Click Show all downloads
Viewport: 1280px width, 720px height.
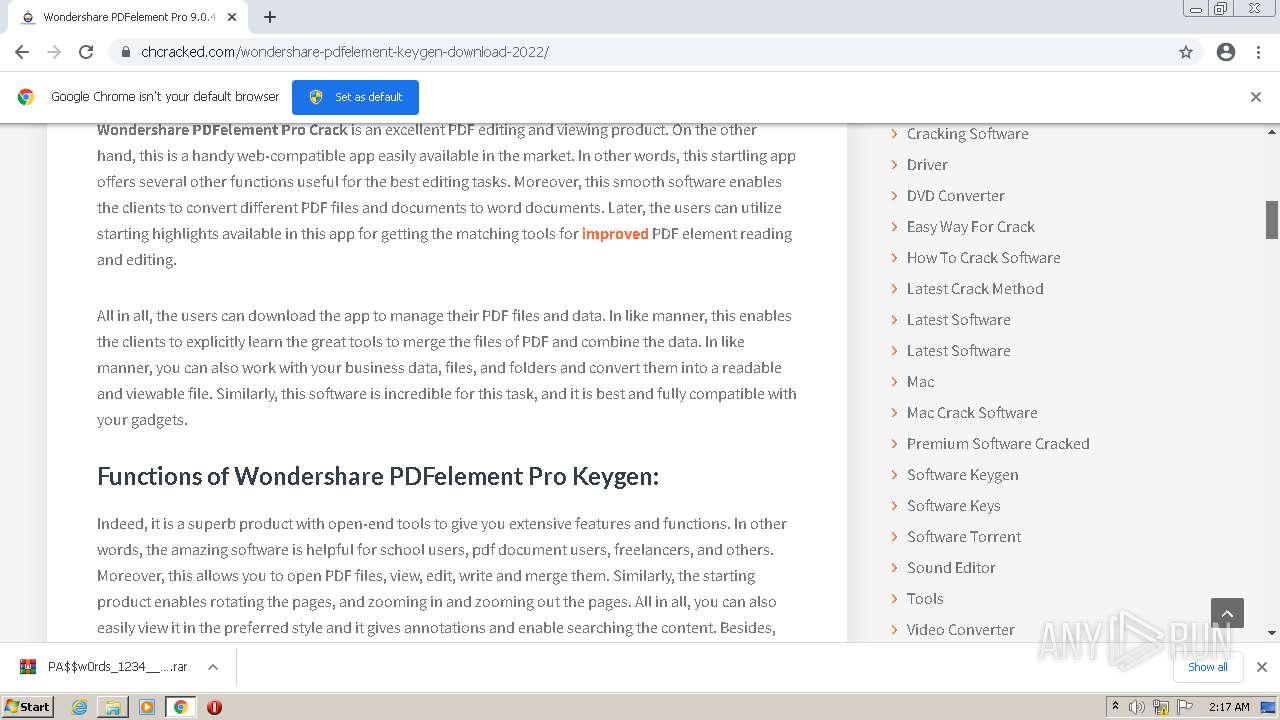point(1208,667)
